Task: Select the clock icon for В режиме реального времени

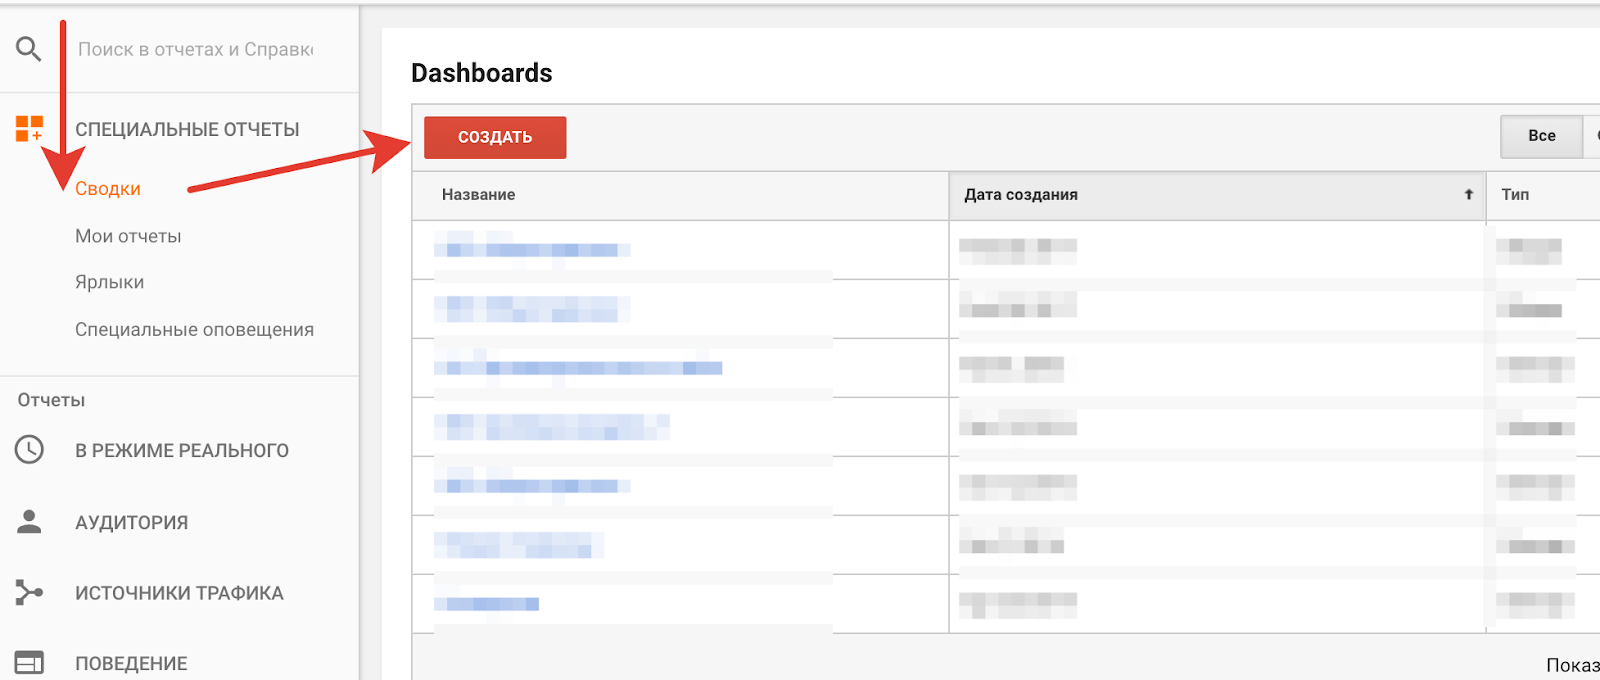Action: pyautogui.click(x=28, y=450)
